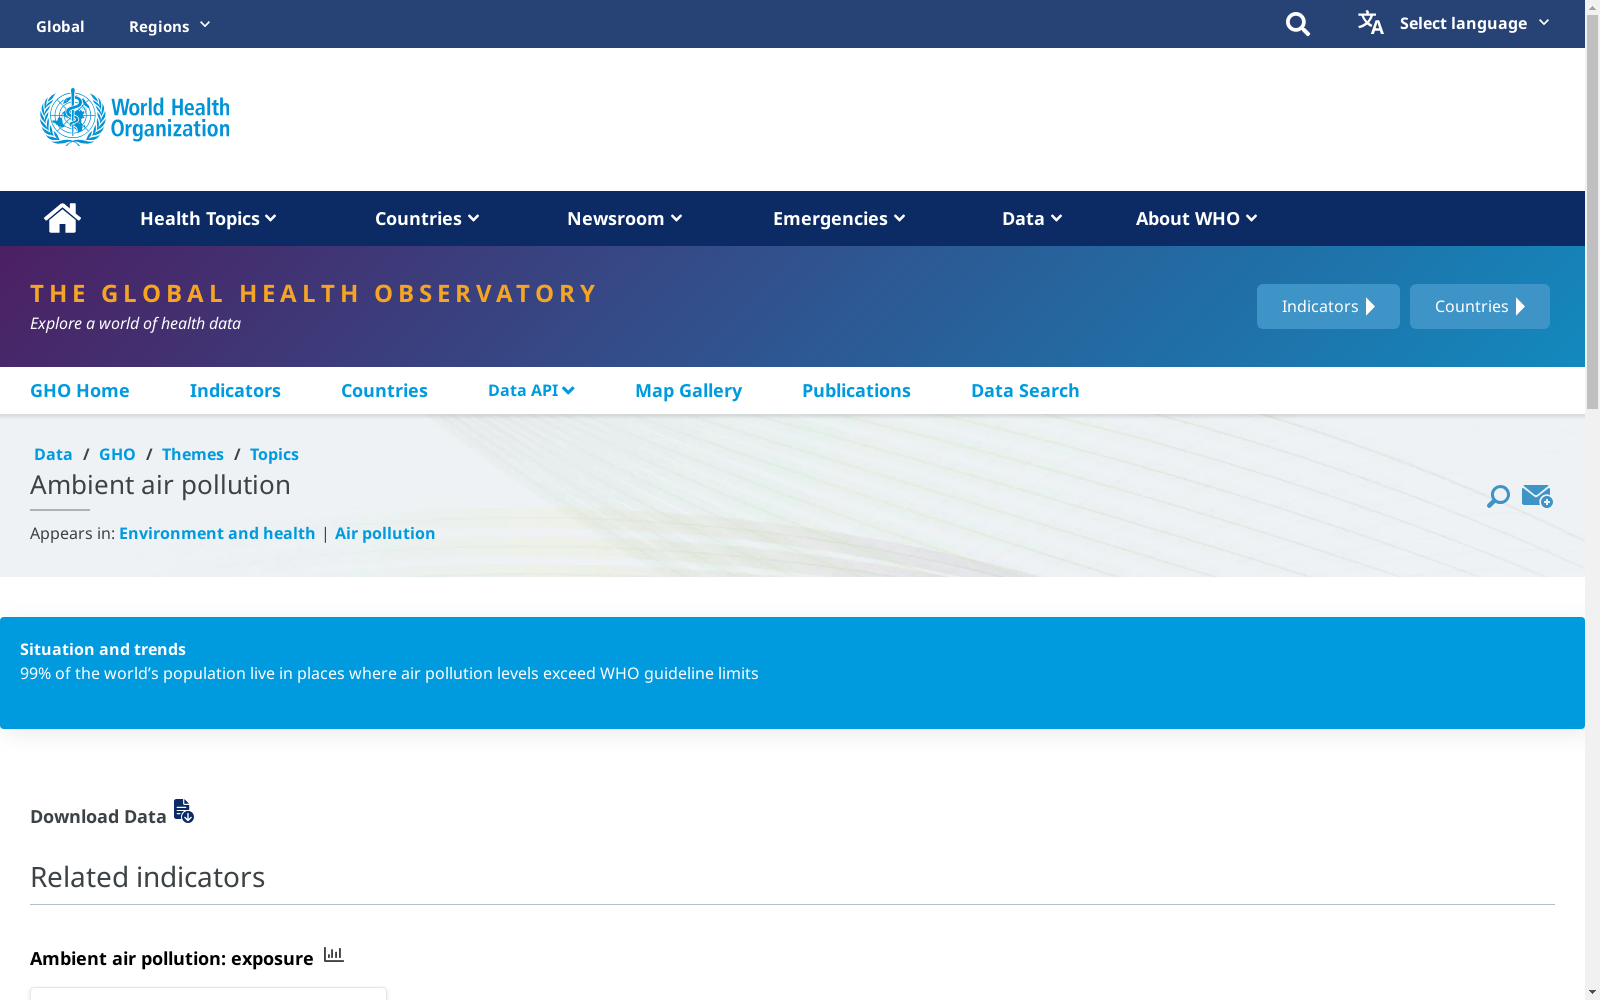The height and width of the screenshot is (1000, 1600).
Task: Follow the GHO breadcrumb link
Action: point(117,454)
